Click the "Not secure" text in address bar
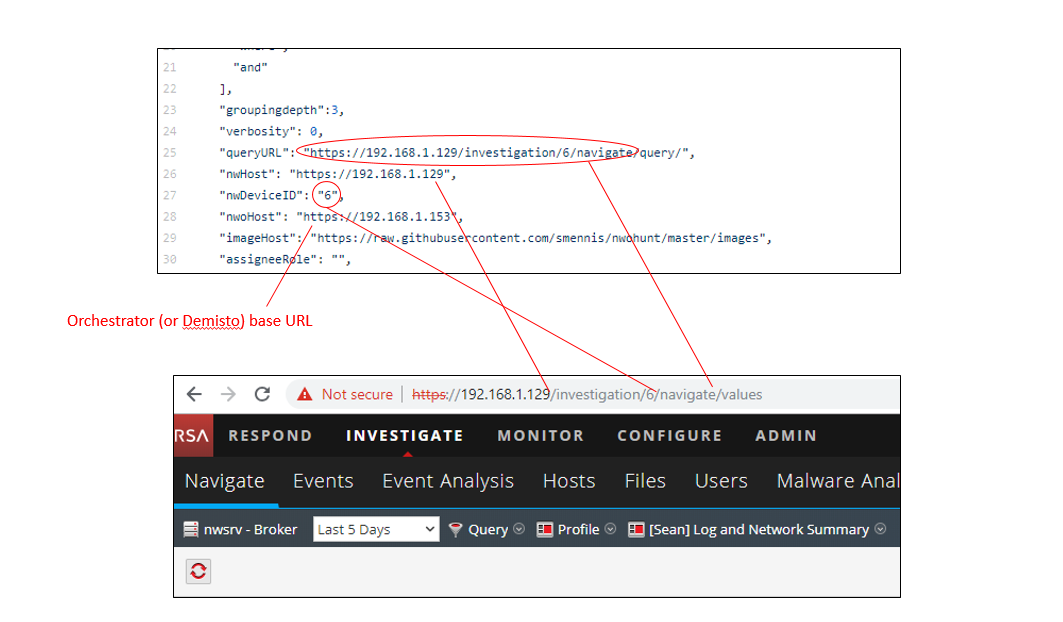Screen dimensions: 1063x622 click(x=357, y=394)
